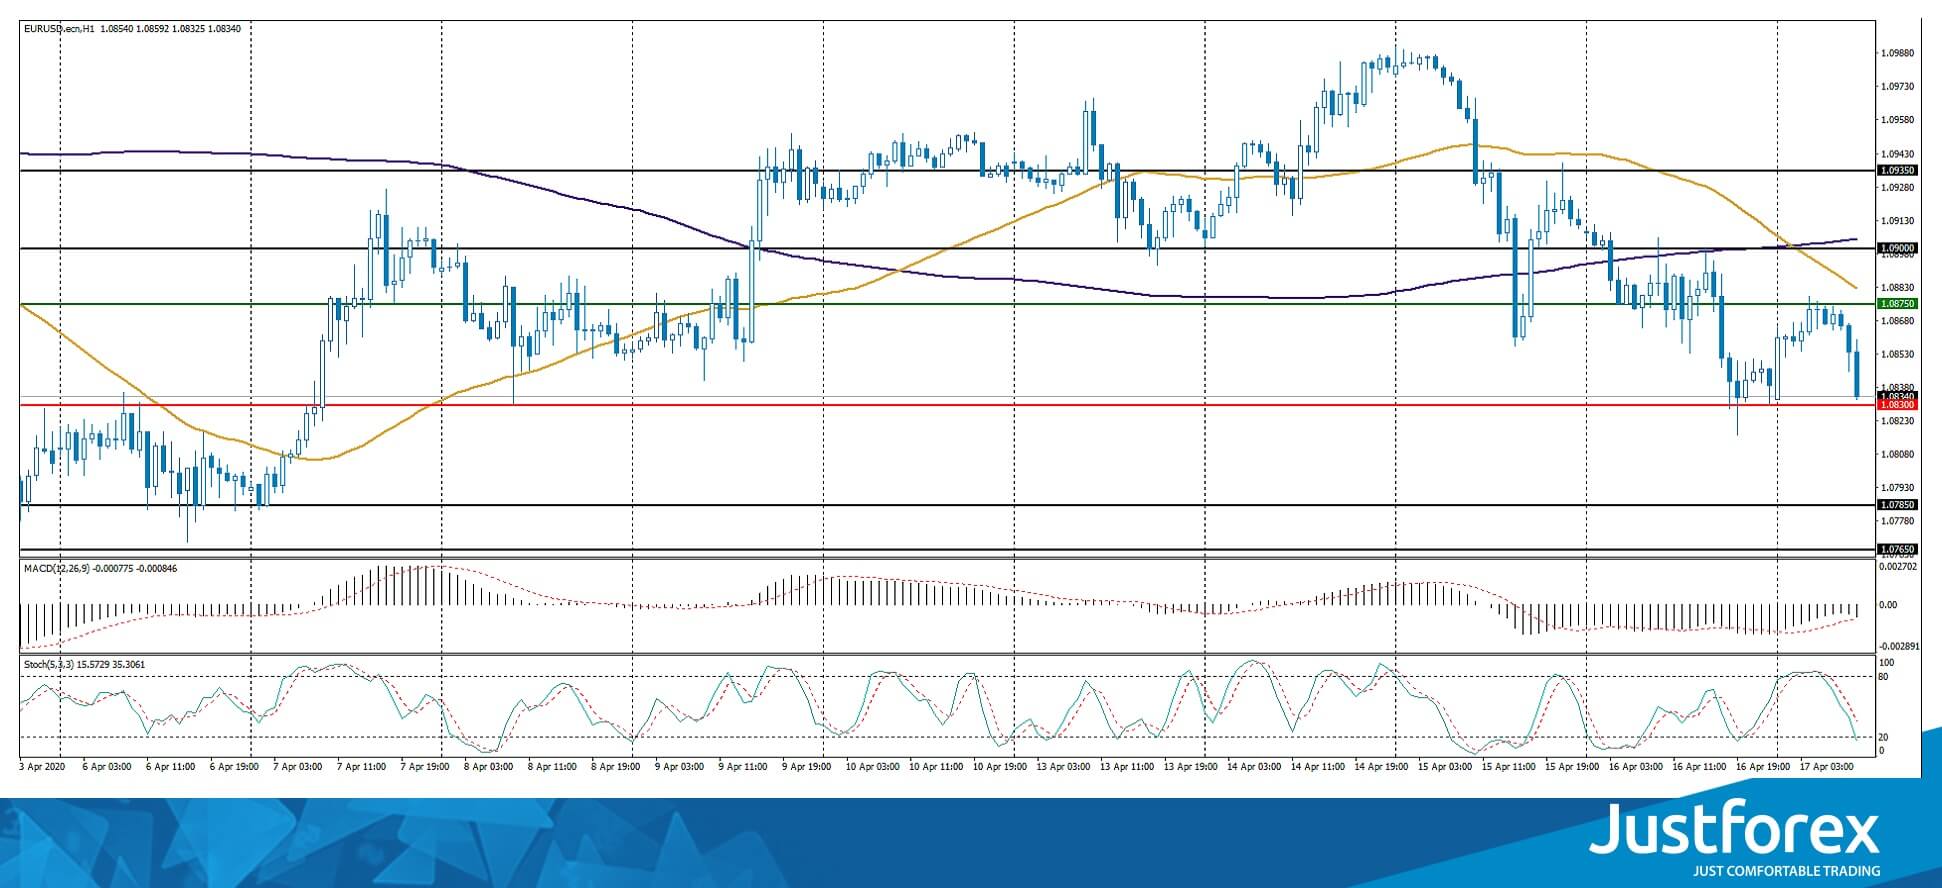Click the MACD scale value -0.002891
Viewport: 1942px width, 888px height.
tap(1897, 646)
